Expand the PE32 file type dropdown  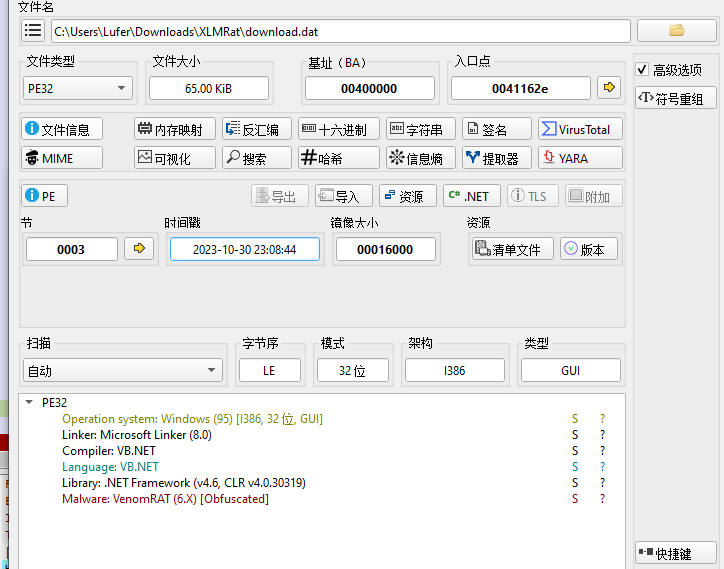pos(79,88)
